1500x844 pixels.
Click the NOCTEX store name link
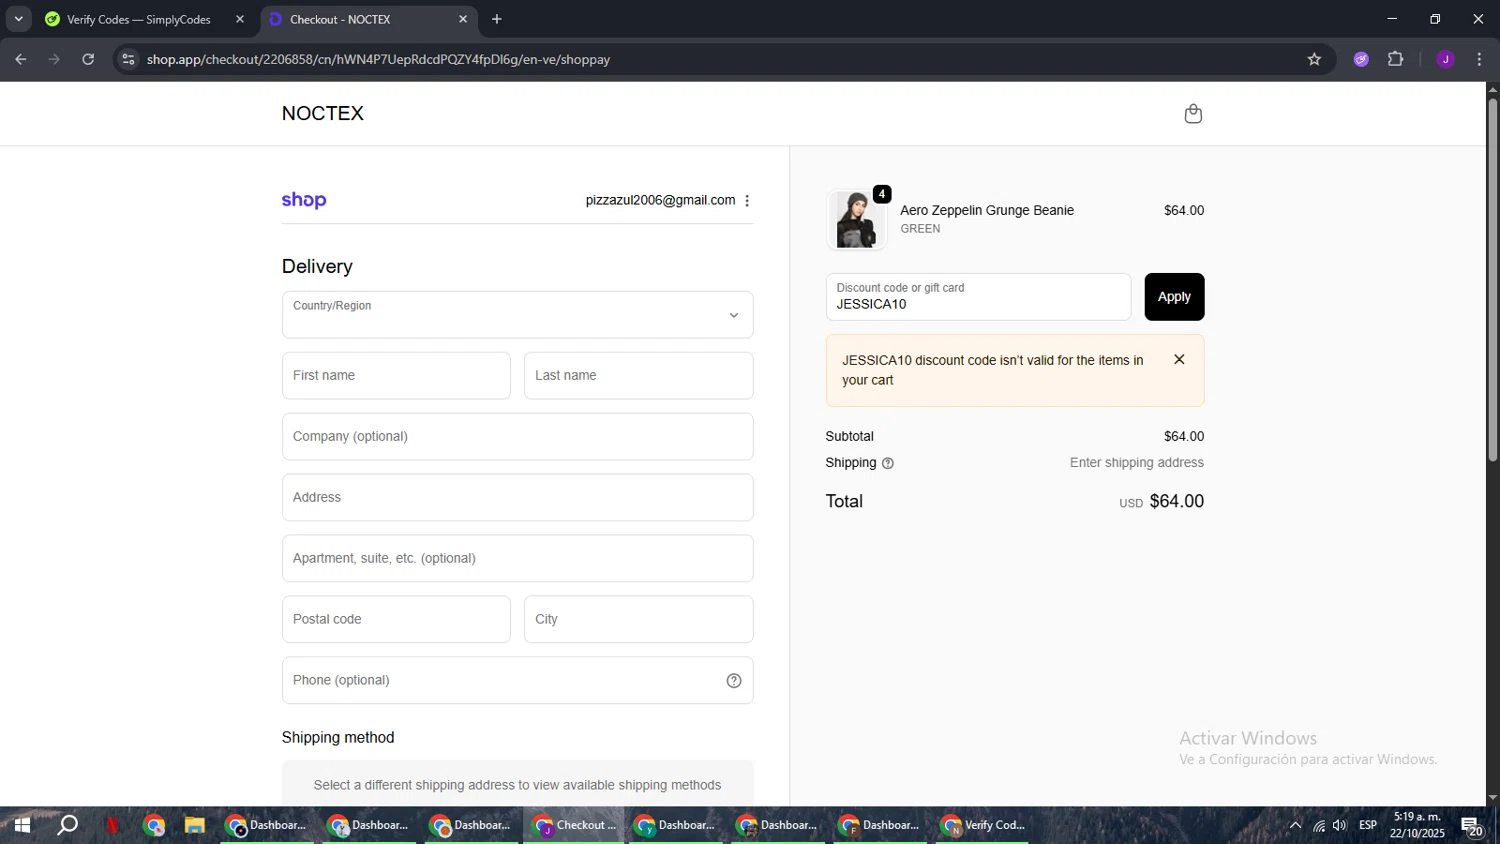point(323,114)
